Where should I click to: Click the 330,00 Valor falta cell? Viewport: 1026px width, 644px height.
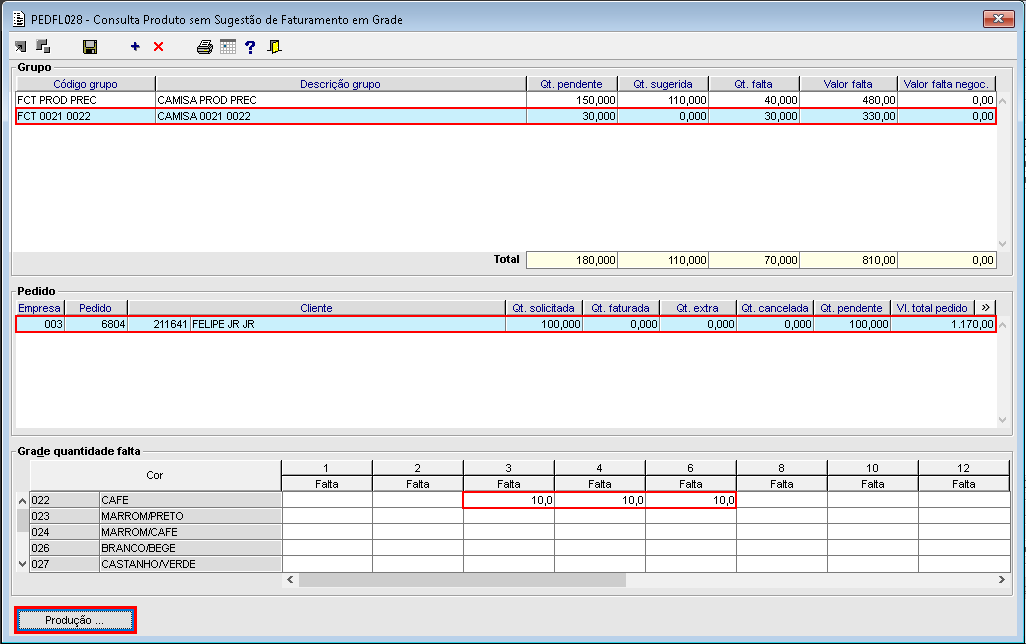848,116
